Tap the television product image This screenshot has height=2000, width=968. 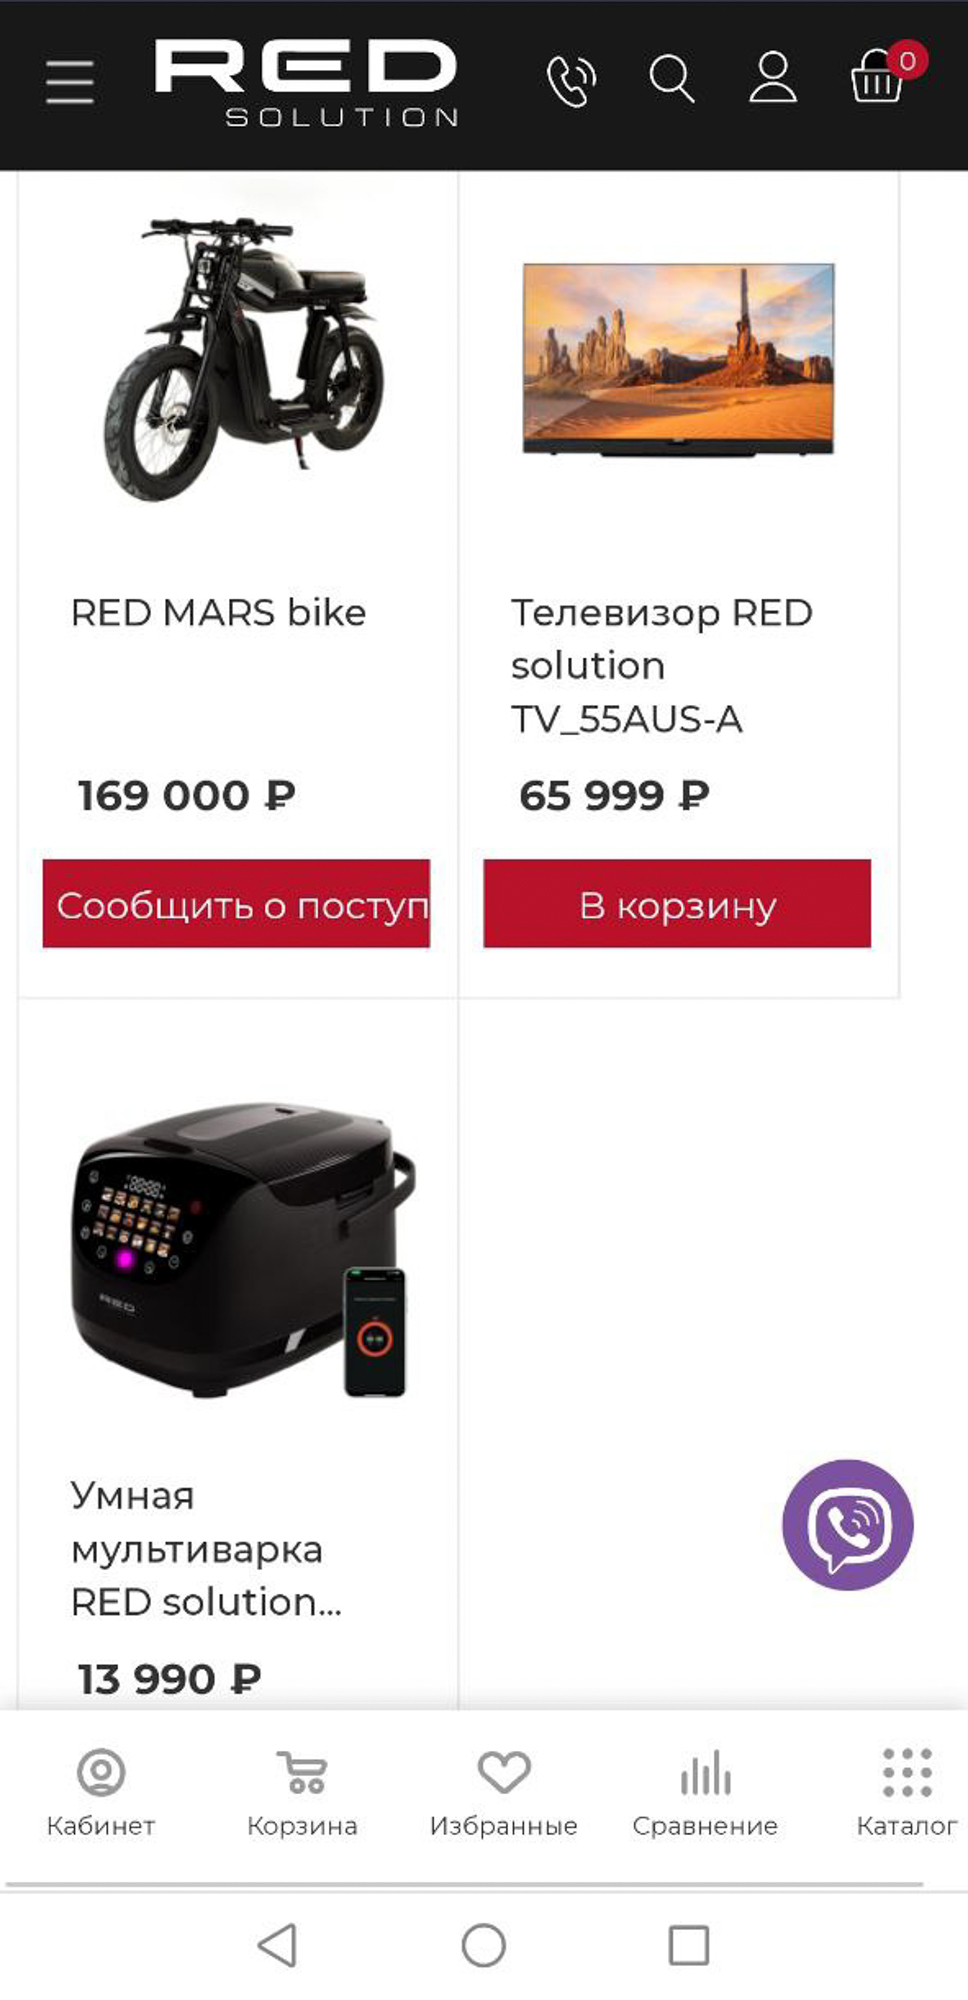coord(678,358)
